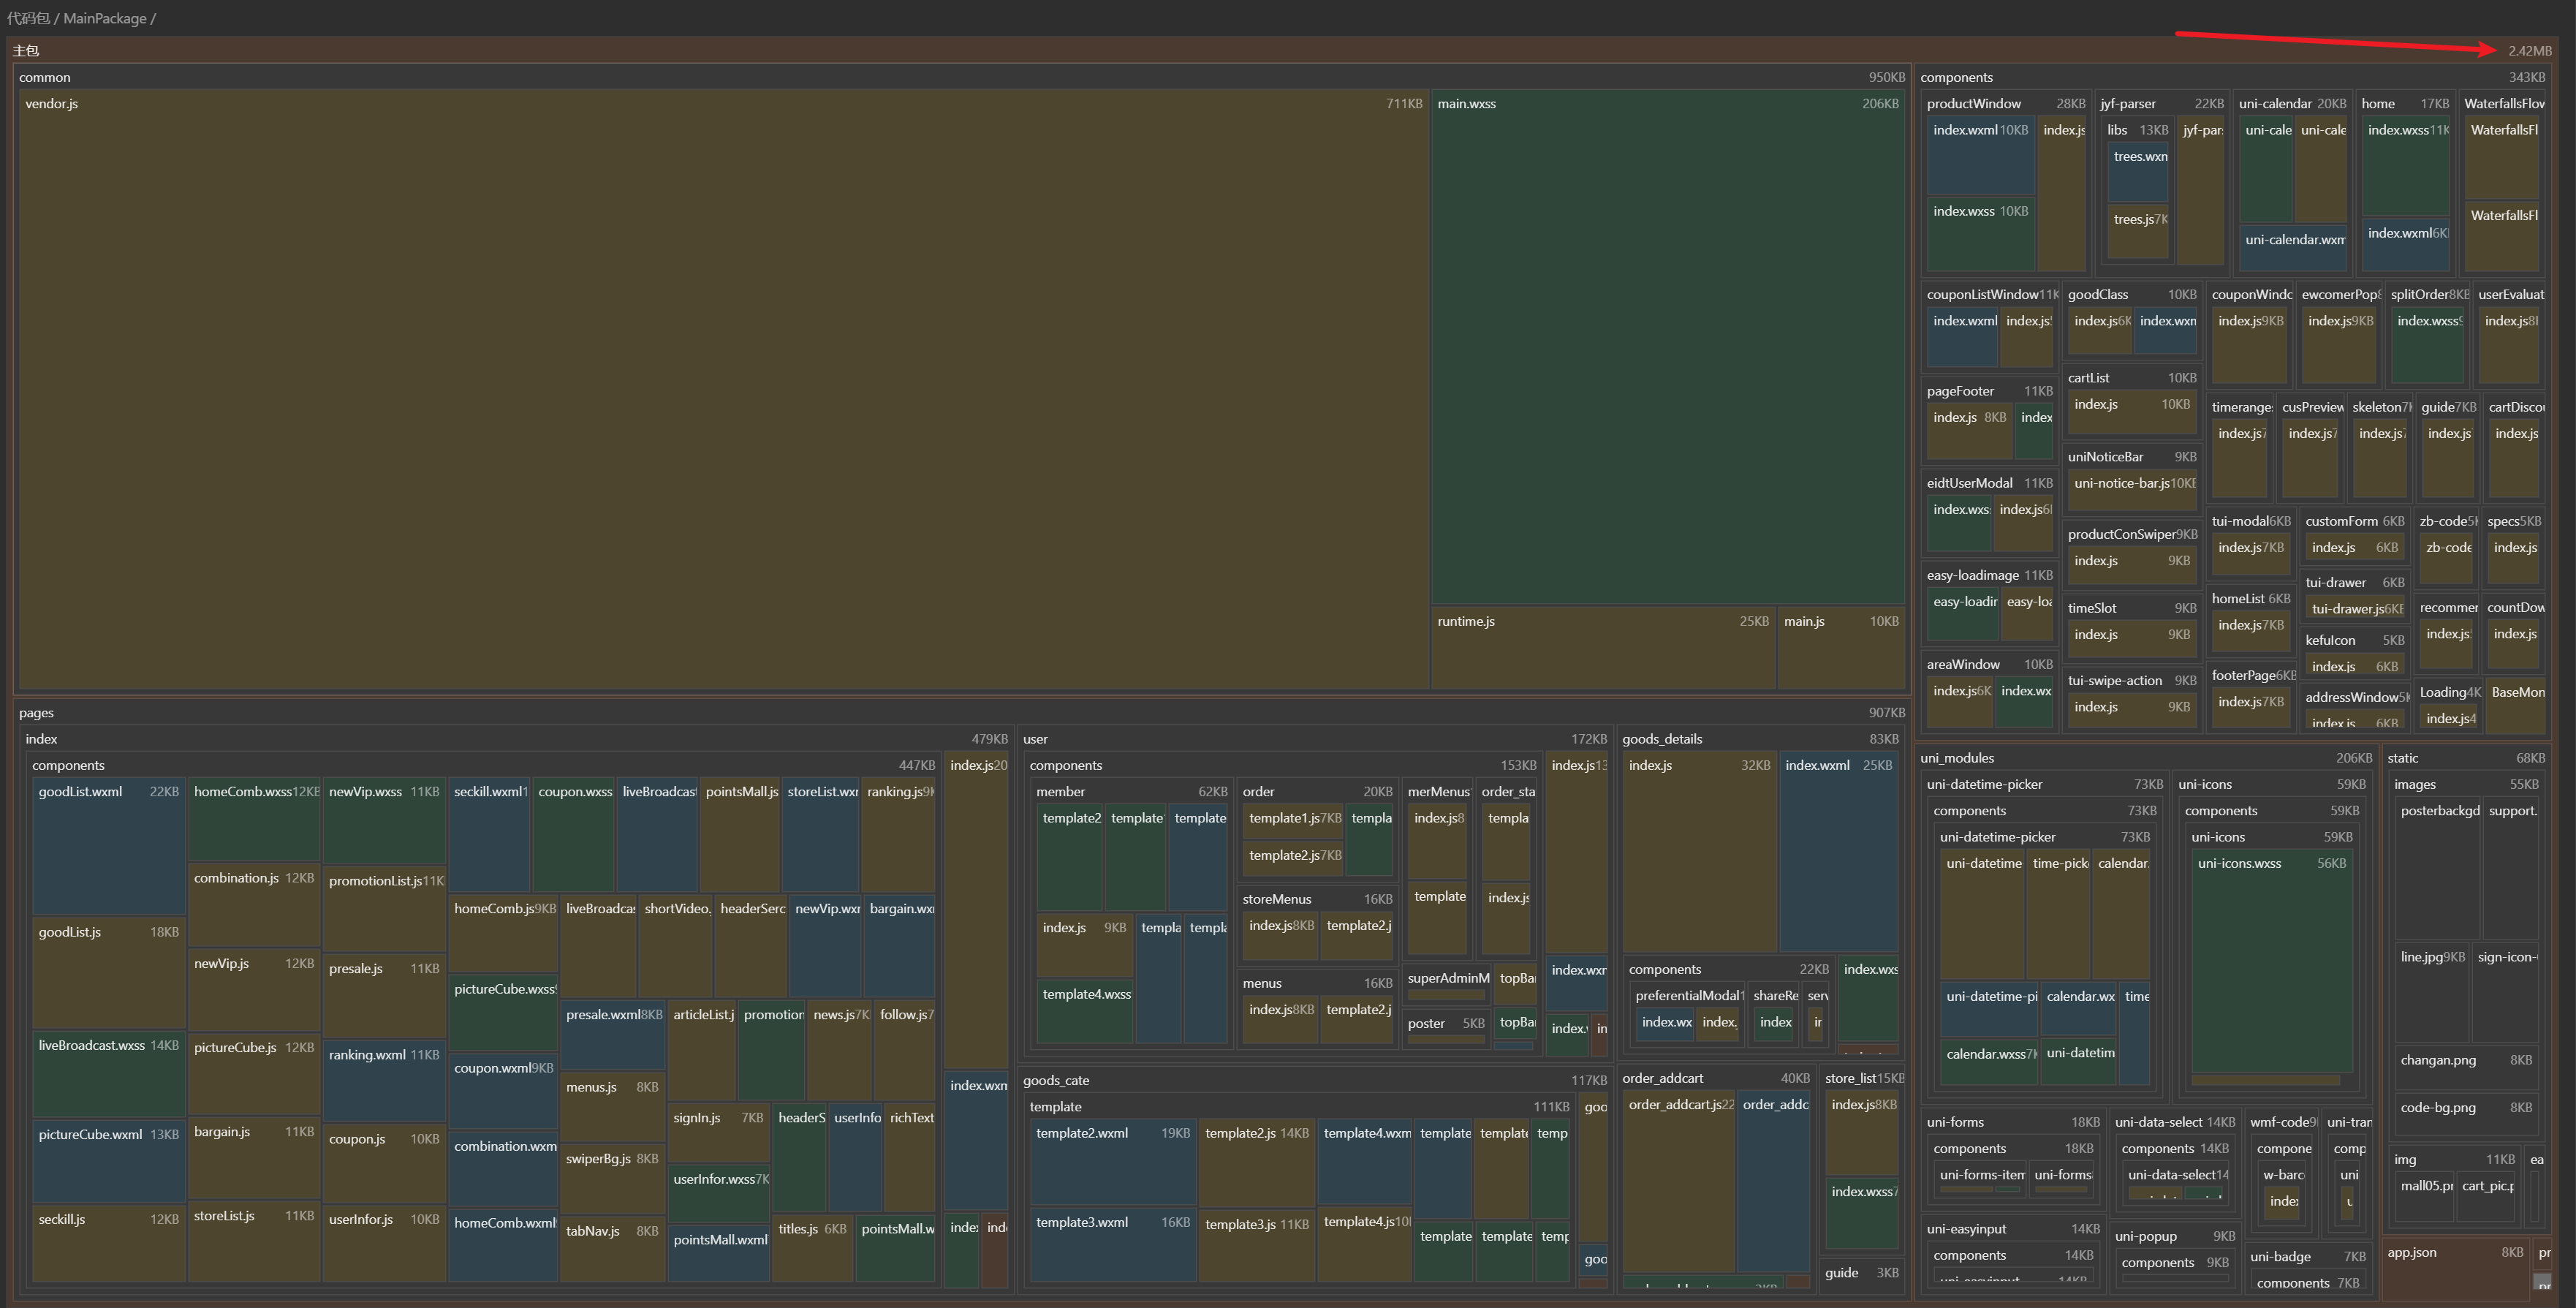The image size is (2576, 1308).
Task: Select the uni-forms 18KB group
Action: pos(2012,1122)
